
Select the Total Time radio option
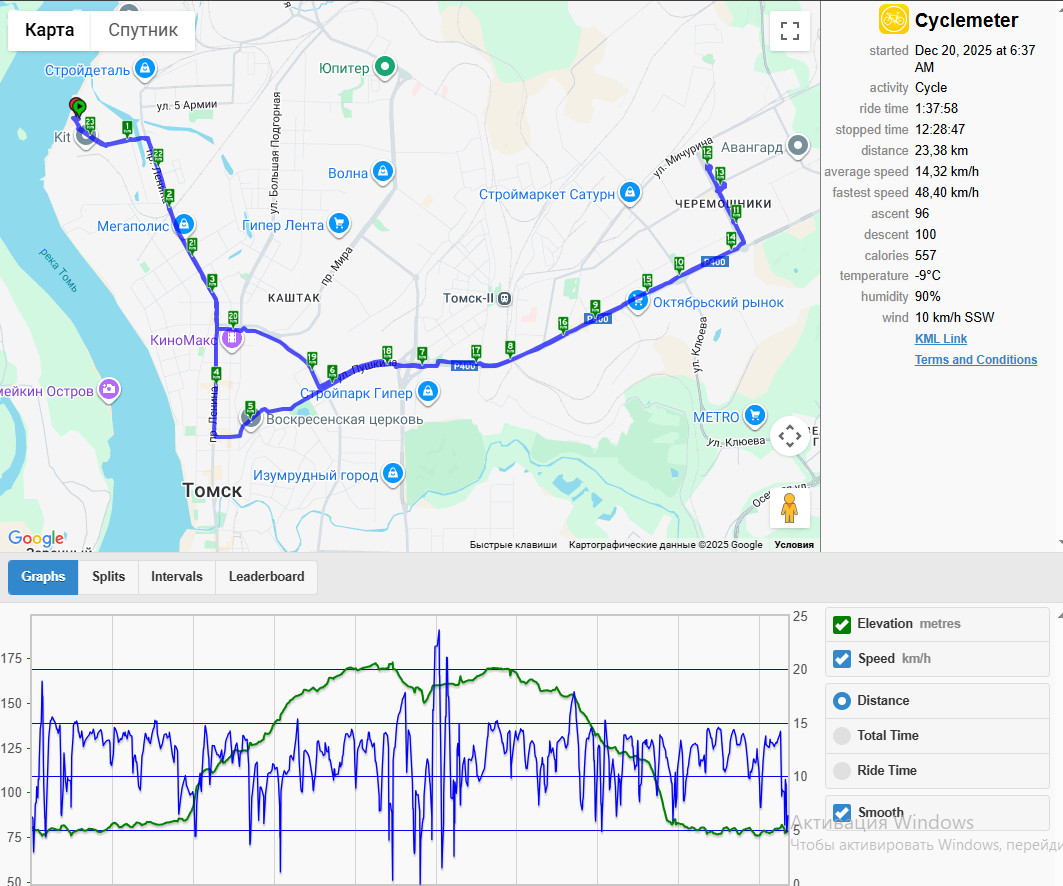click(842, 736)
